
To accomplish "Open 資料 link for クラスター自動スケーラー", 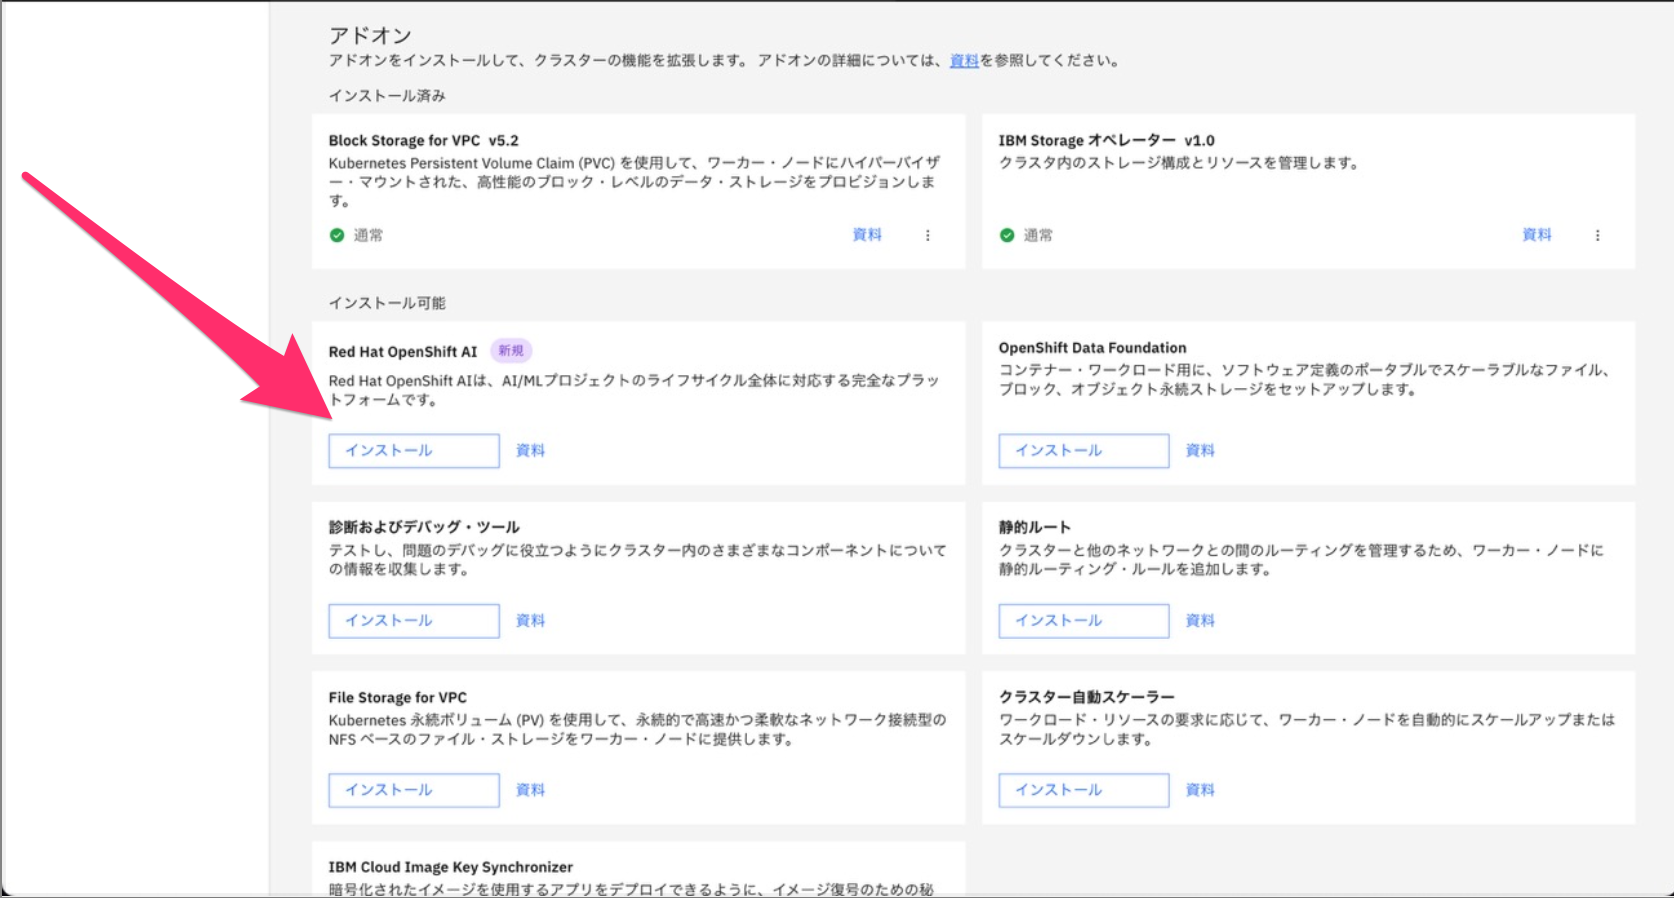I will (1200, 790).
